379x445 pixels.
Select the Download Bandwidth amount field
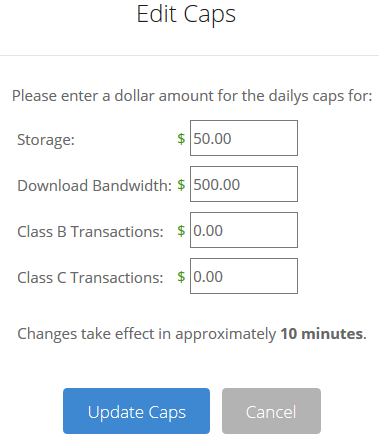[244, 184]
